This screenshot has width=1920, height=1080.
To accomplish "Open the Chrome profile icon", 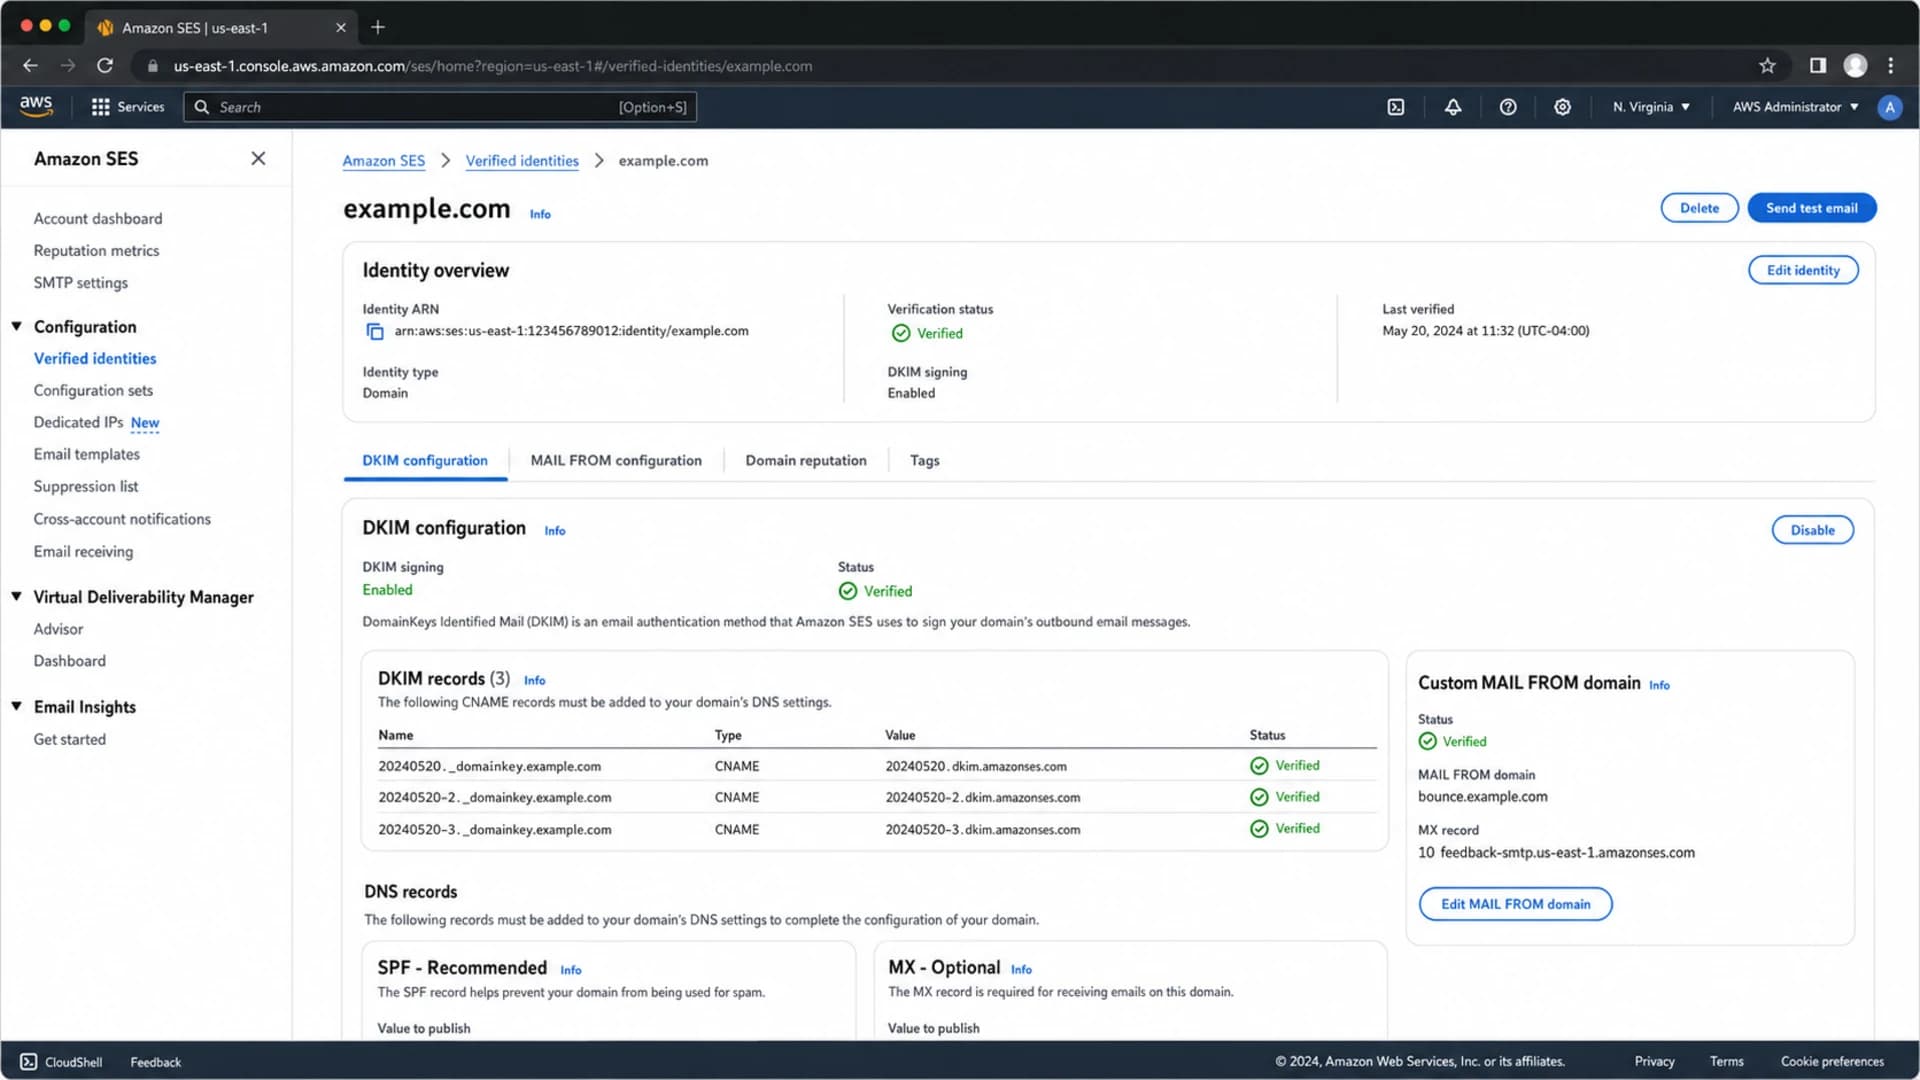I will tap(1855, 66).
